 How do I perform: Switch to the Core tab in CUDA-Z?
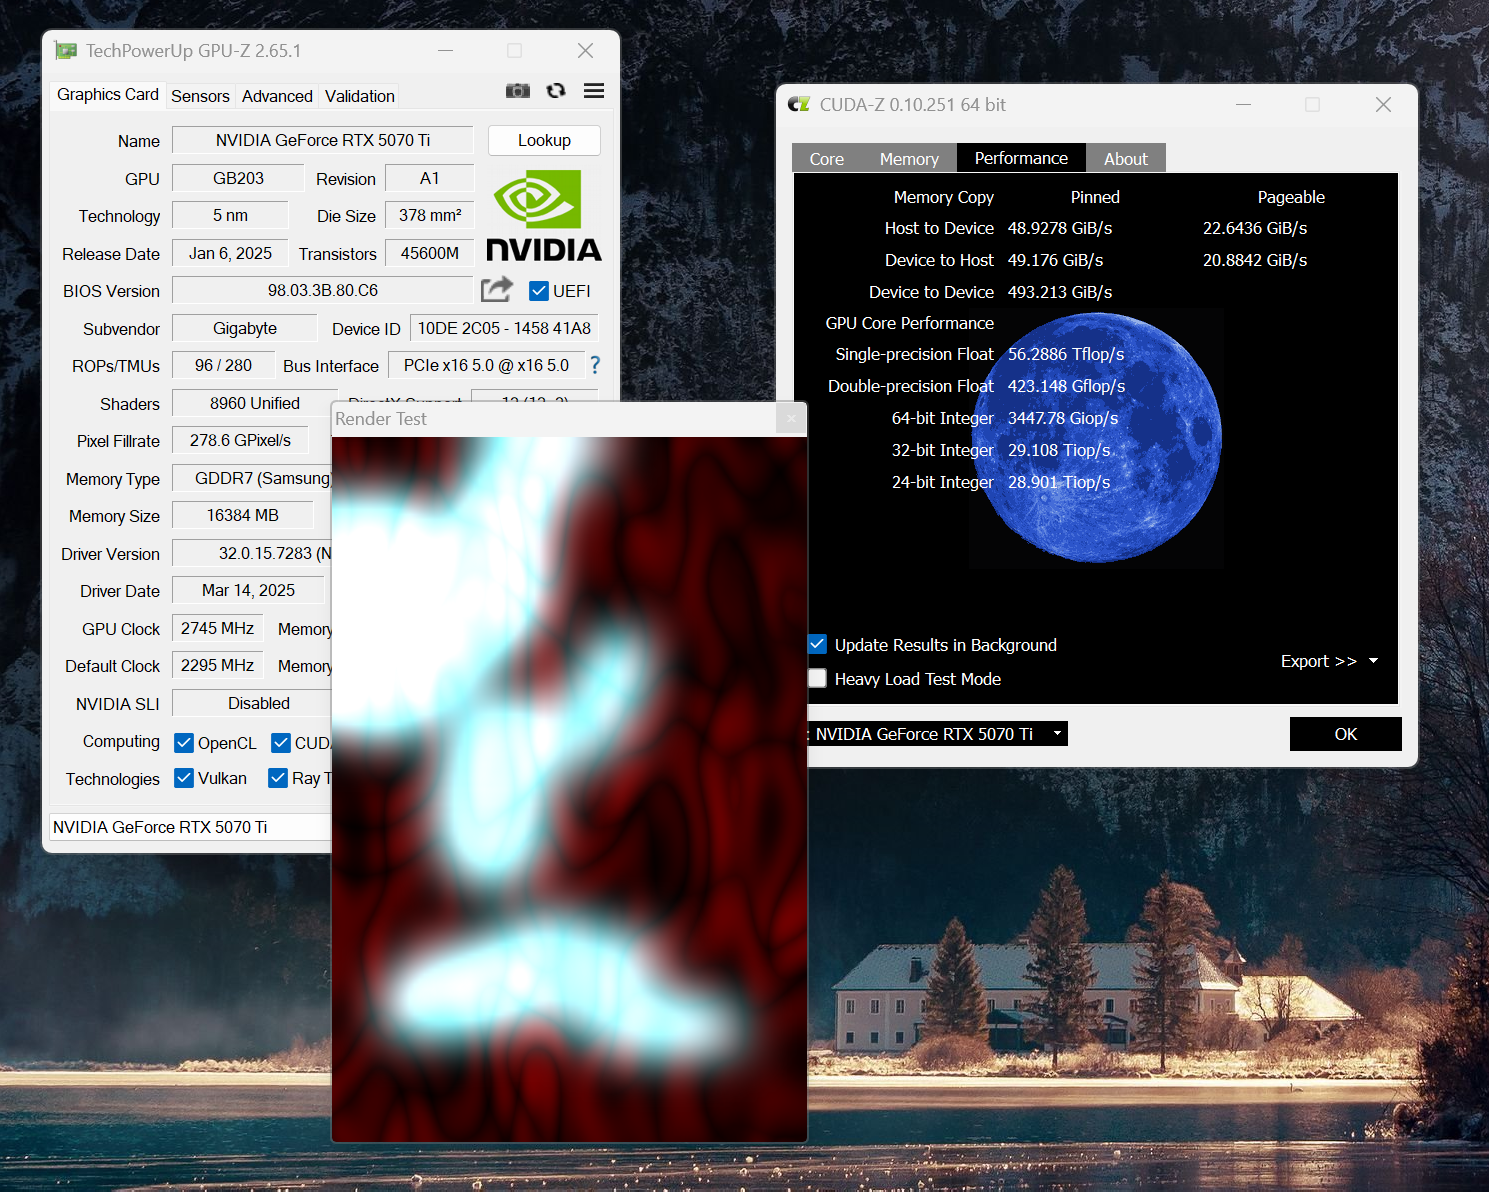(x=827, y=159)
